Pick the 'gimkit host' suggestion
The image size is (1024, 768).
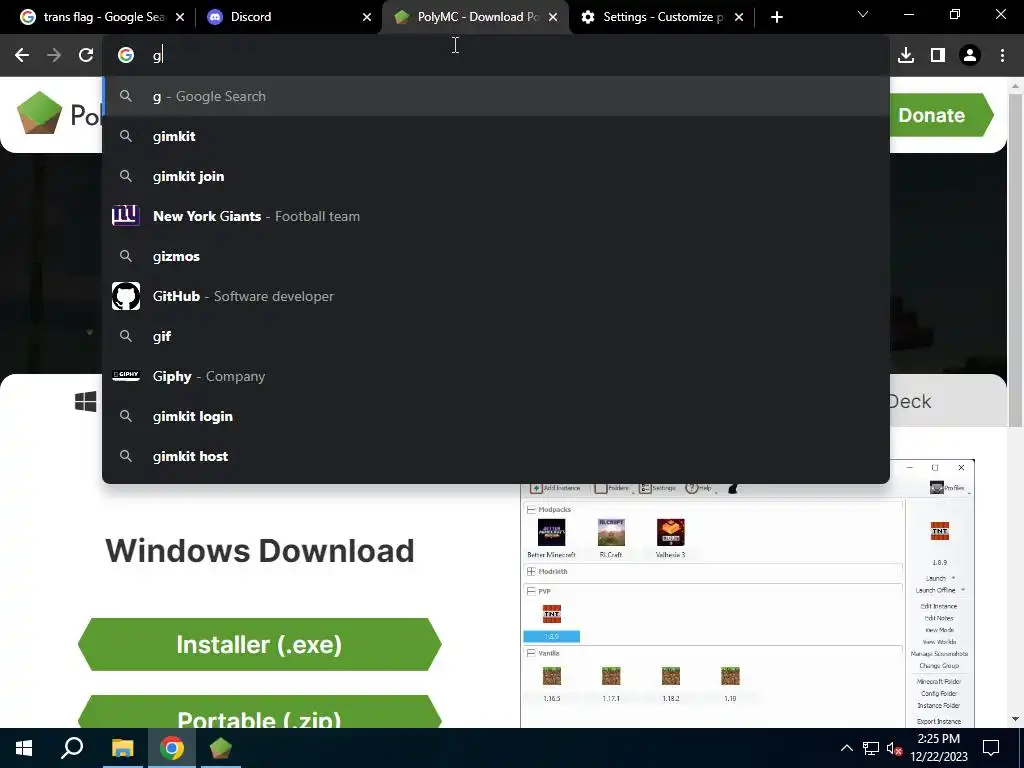(x=496, y=456)
